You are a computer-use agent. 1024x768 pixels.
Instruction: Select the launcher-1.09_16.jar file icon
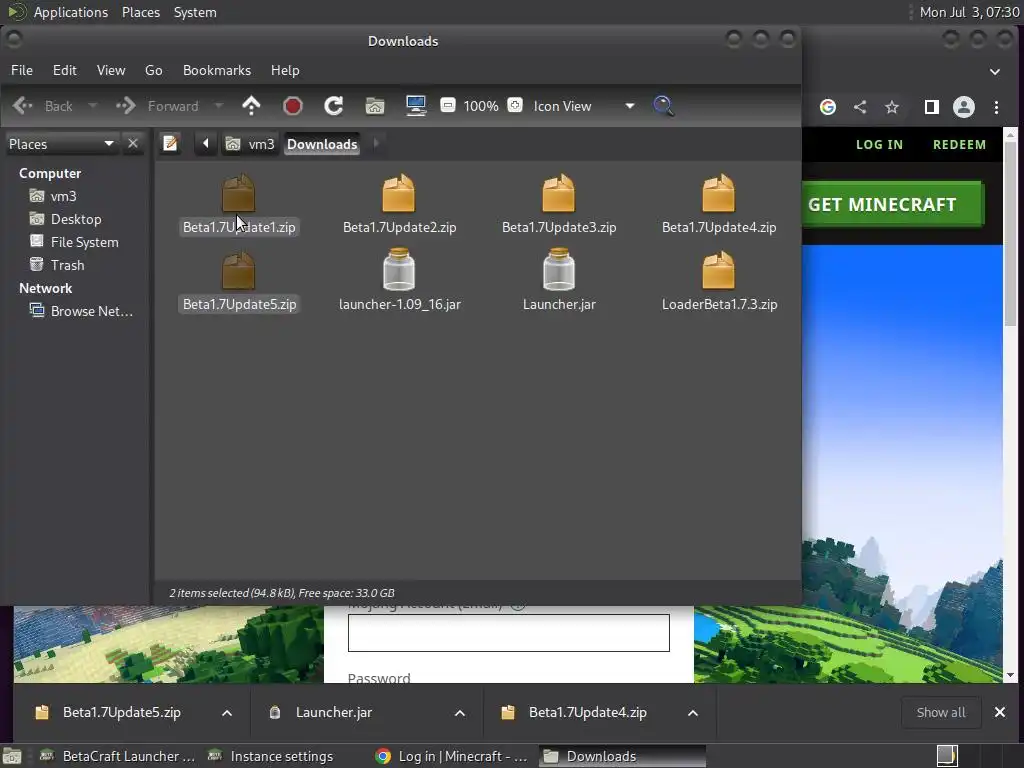click(398, 269)
